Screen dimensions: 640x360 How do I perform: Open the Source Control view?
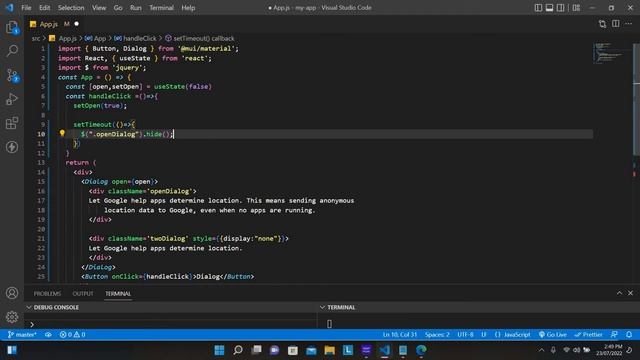[12, 76]
